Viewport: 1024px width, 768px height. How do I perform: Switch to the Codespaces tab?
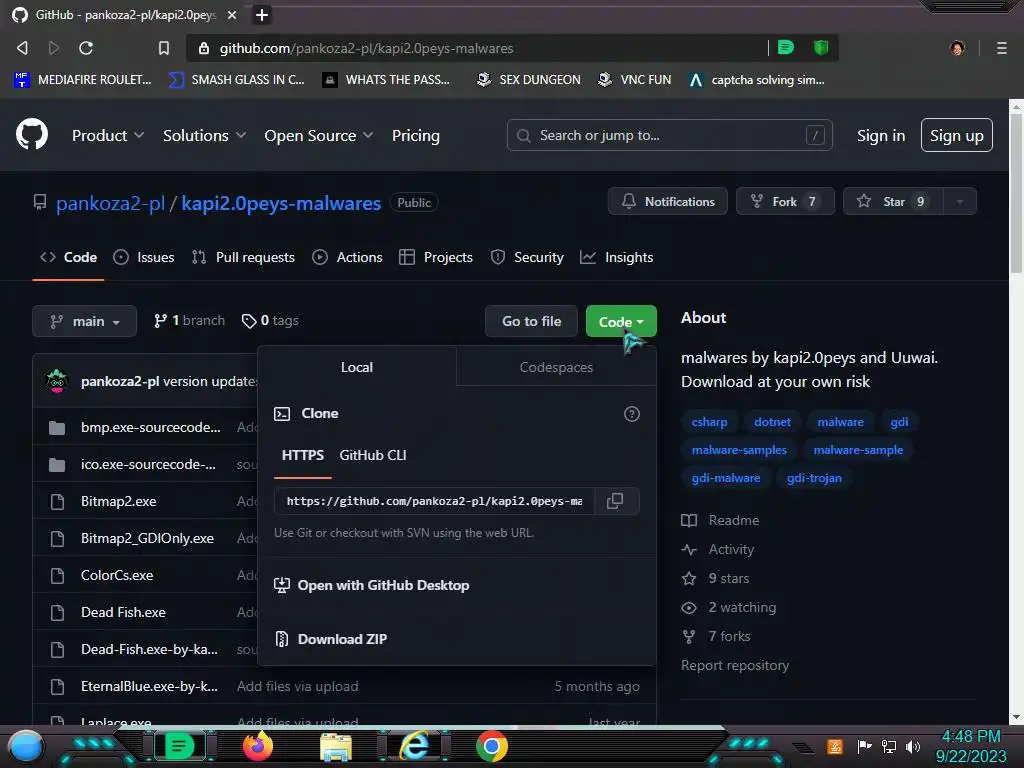click(x=556, y=367)
